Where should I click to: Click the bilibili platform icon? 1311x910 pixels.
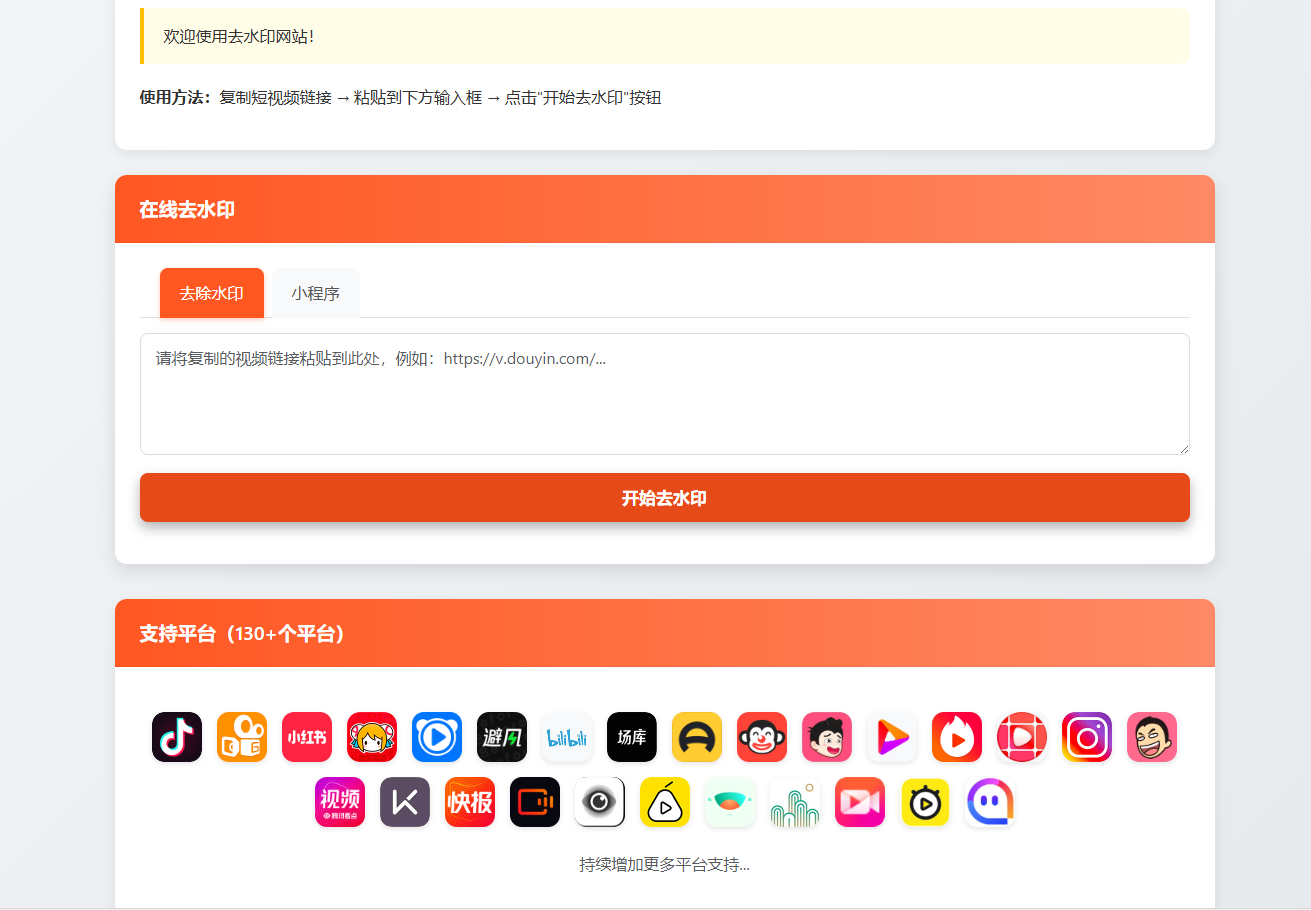pos(567,737)
